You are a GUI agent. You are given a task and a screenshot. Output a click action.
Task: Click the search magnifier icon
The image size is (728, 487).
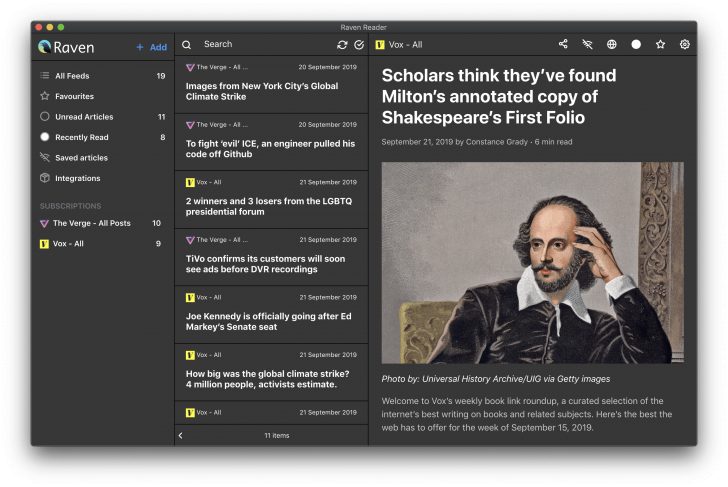187,45
